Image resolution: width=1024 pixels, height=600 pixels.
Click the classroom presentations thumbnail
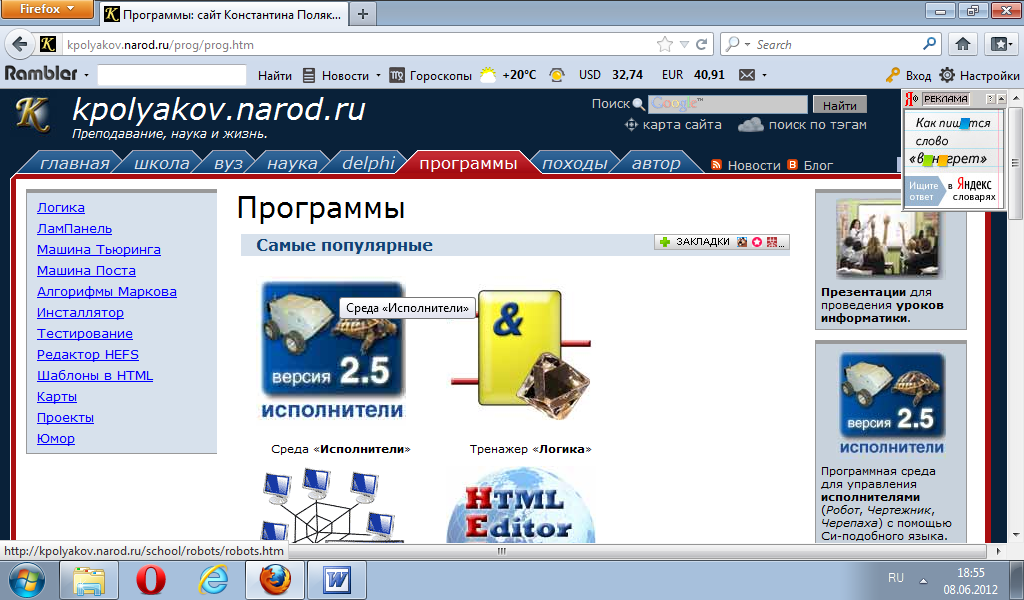pyautogui.click(x=891, y=239)
